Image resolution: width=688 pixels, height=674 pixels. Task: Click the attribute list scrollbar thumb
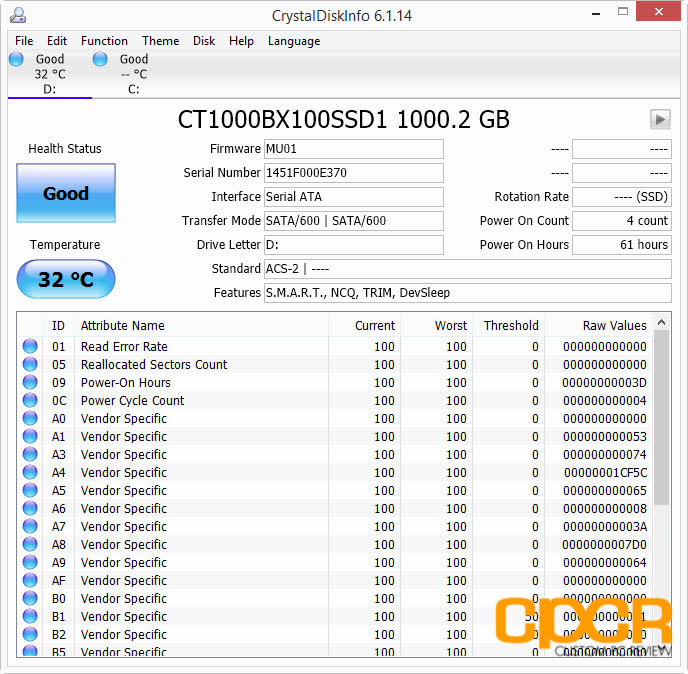661,418
